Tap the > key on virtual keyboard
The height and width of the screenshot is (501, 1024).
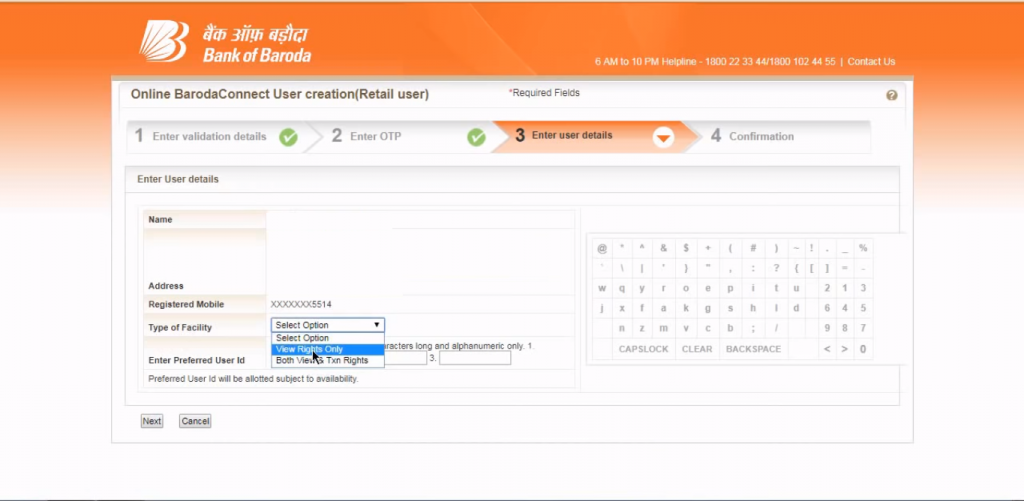tap(844, 349)
